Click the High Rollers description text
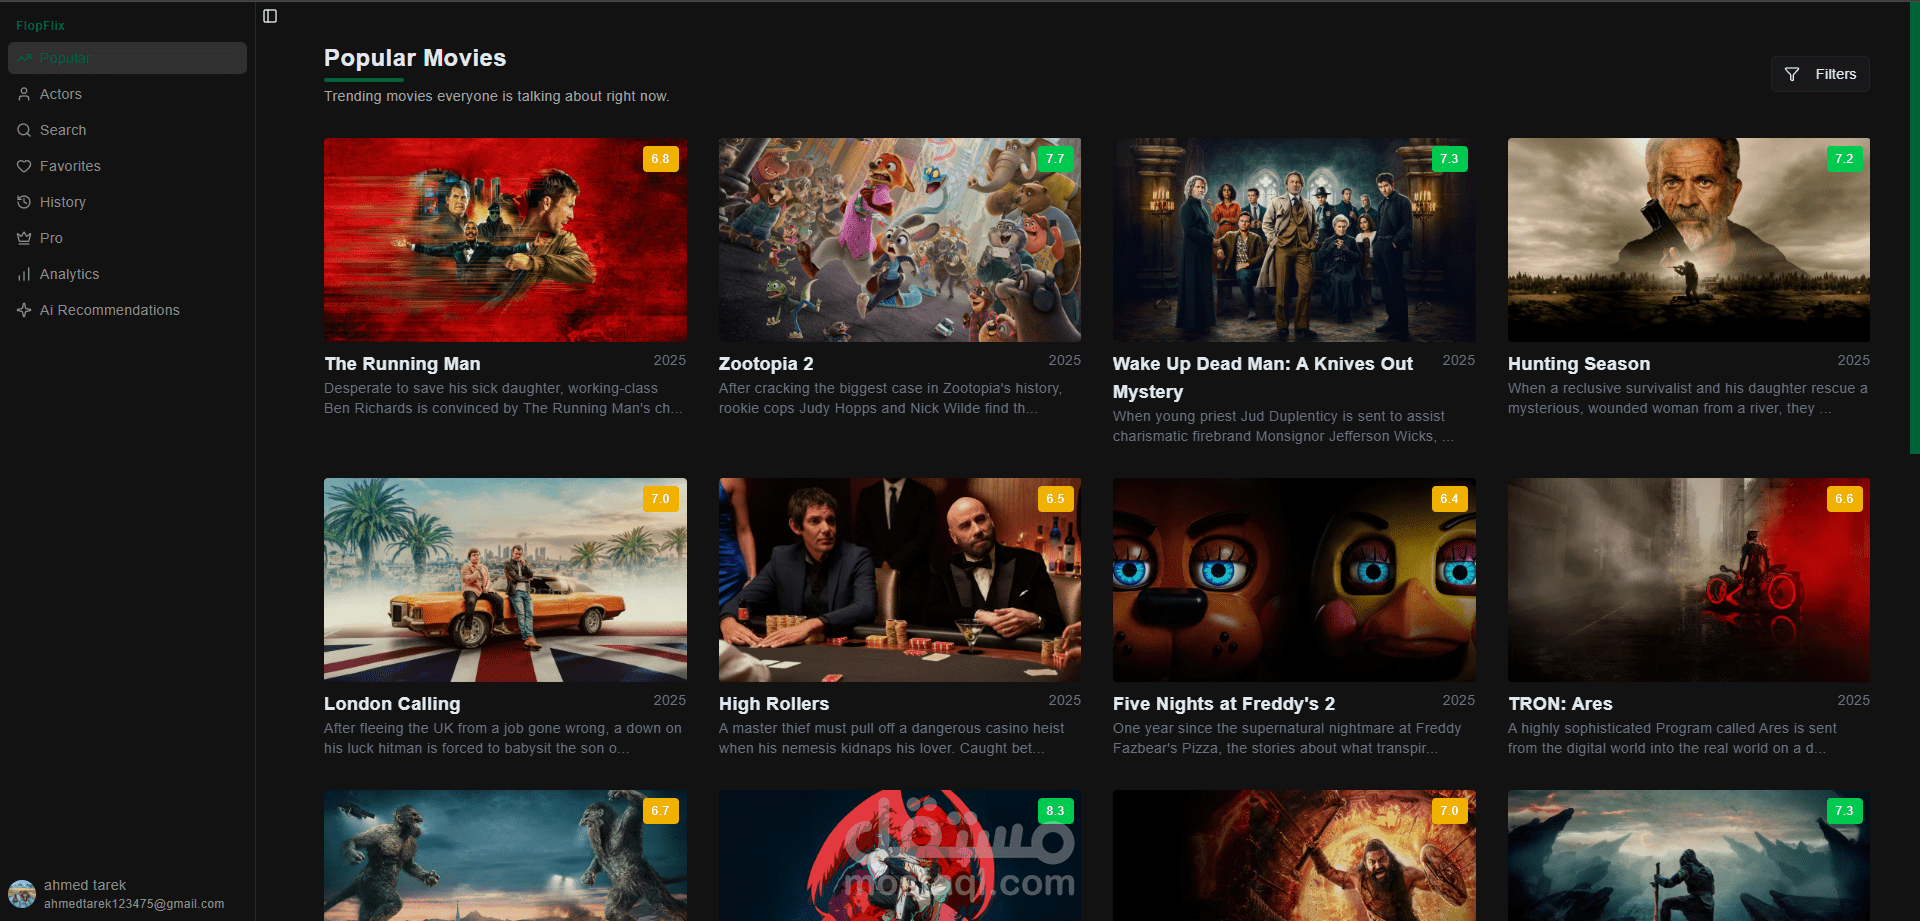The height and width of the screenshot is (921, 1920). [x=892, y=738]
